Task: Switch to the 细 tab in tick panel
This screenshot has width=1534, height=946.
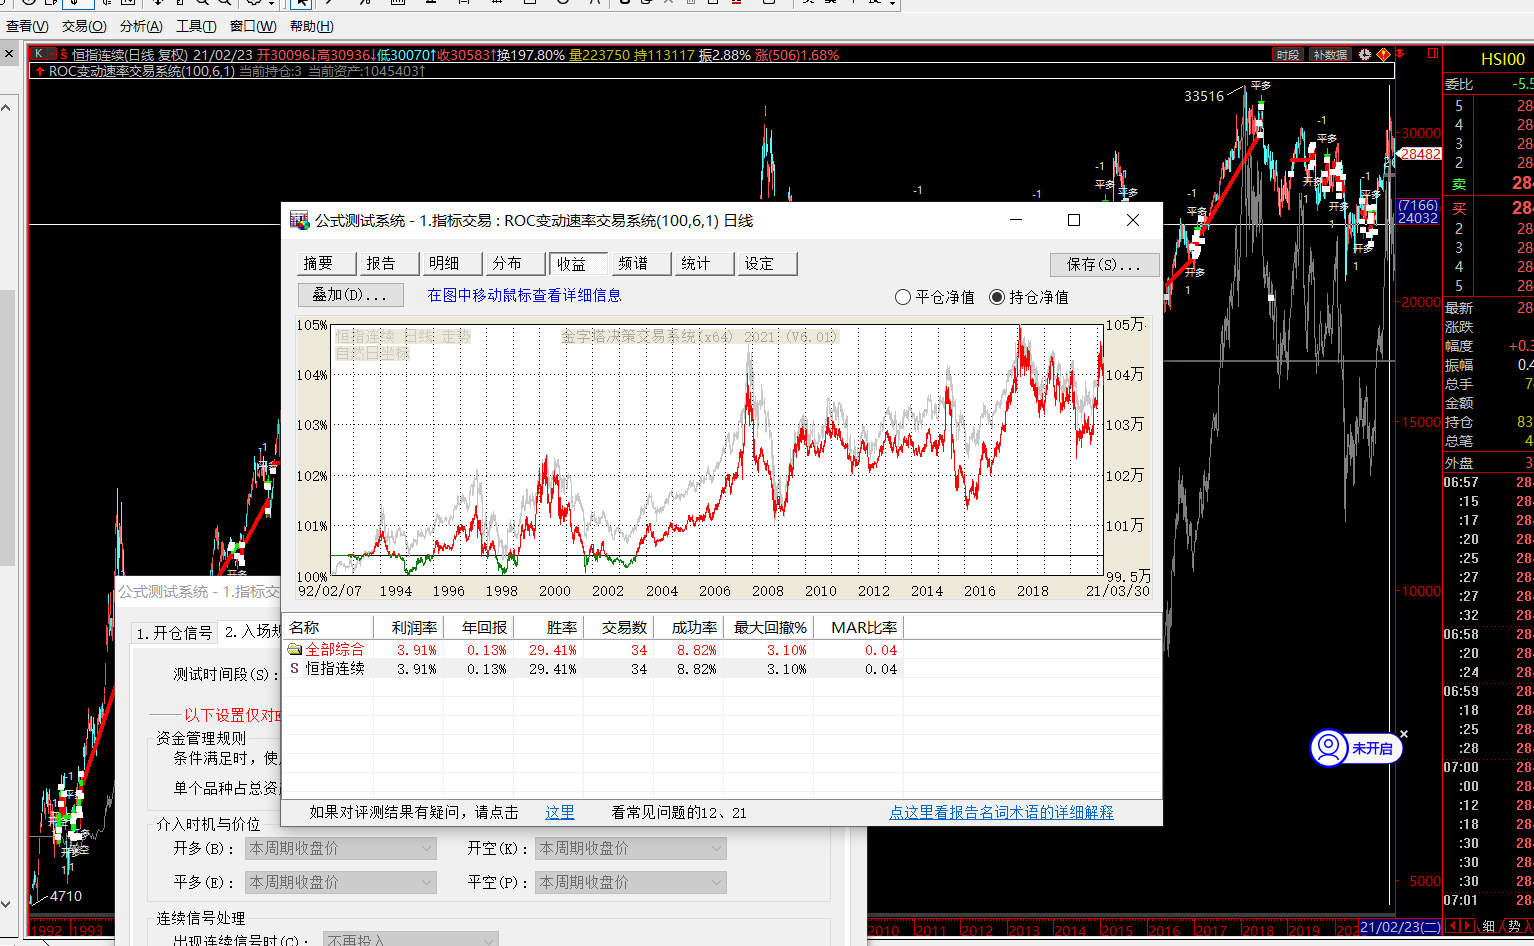Action: [1489, 926]
